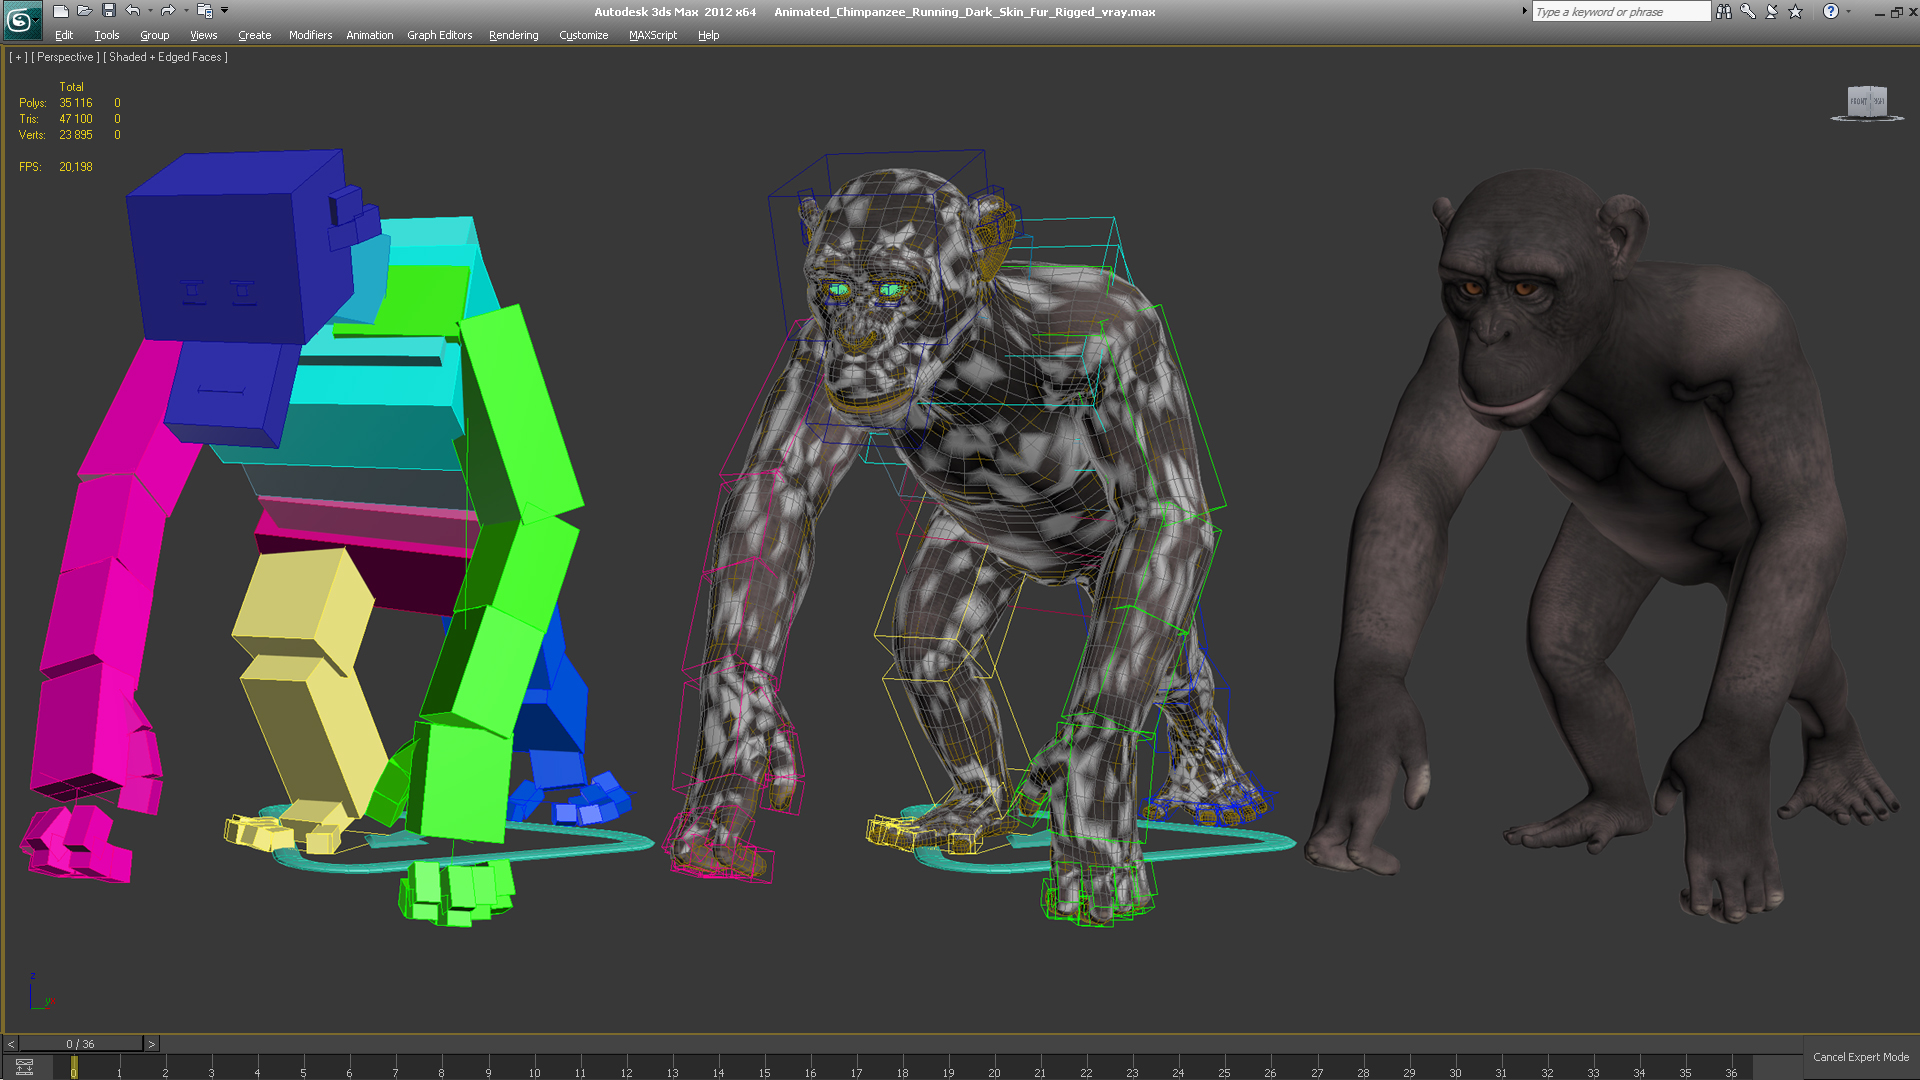Open the Graph Editors menu
Screen dimensions: 1920x1080
coord(440,35)
